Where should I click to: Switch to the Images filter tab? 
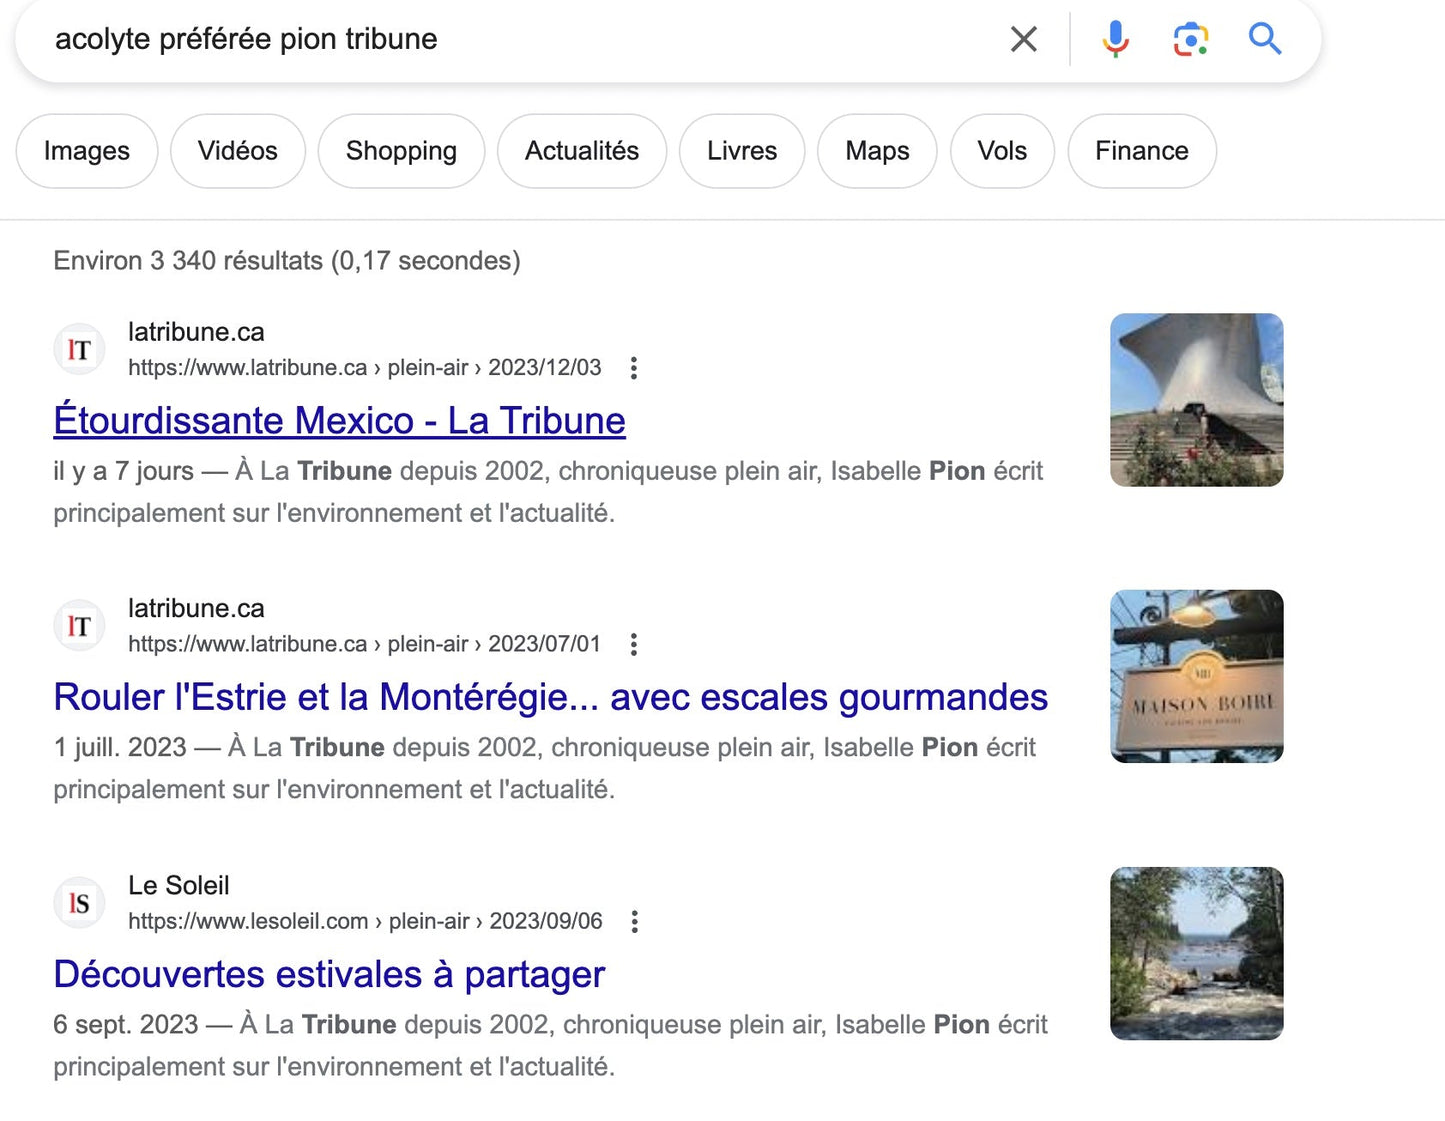[87, 151]
